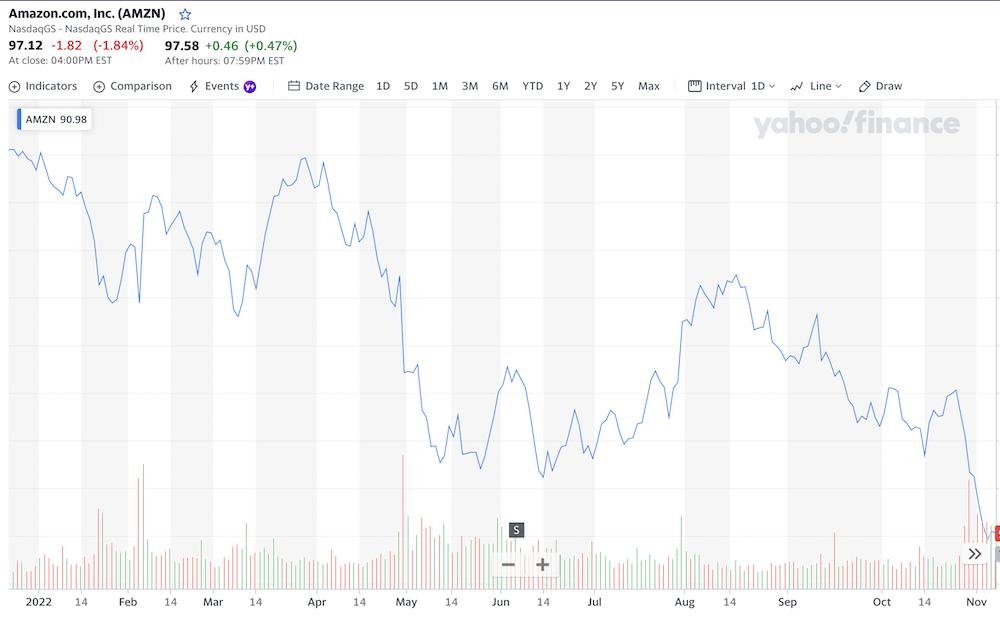Screen dimensions: 1000x619
Task: Select the 5Y range
Action: tap(617, 86)
